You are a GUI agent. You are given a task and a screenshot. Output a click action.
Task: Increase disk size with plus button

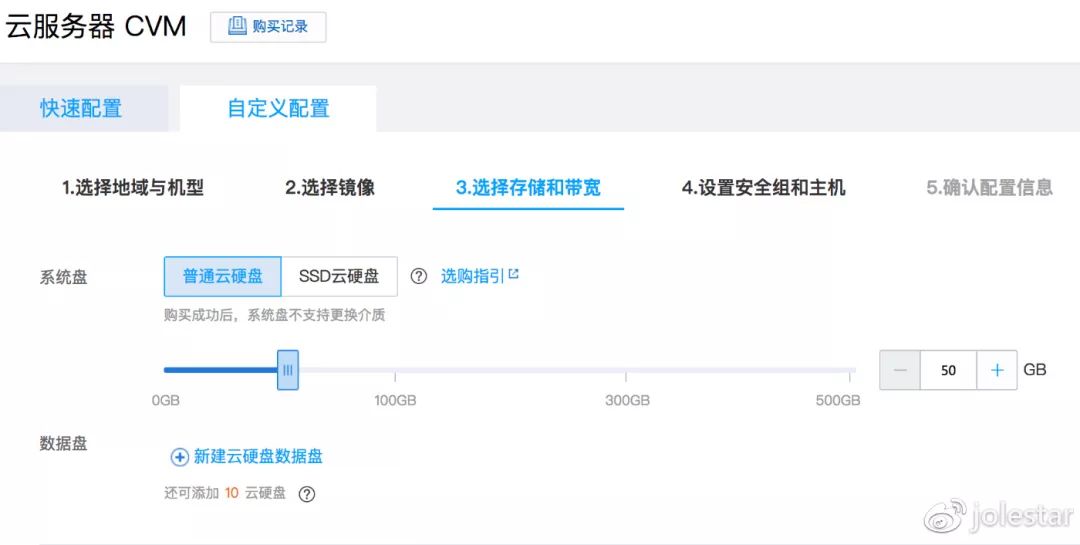[997, 370]
